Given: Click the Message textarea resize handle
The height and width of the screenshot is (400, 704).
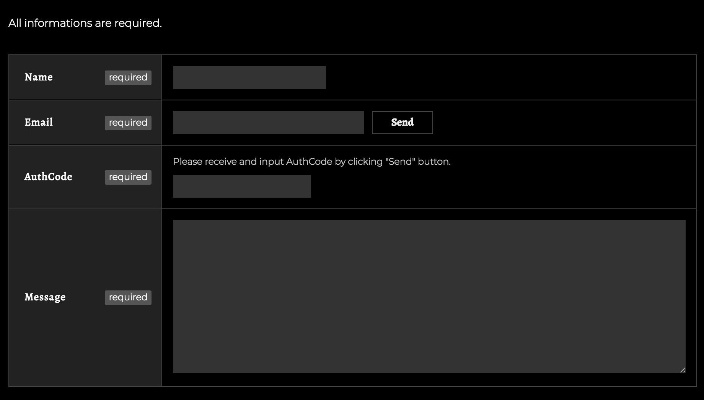Looking at the screenshot, I should [x=682, y=370].
